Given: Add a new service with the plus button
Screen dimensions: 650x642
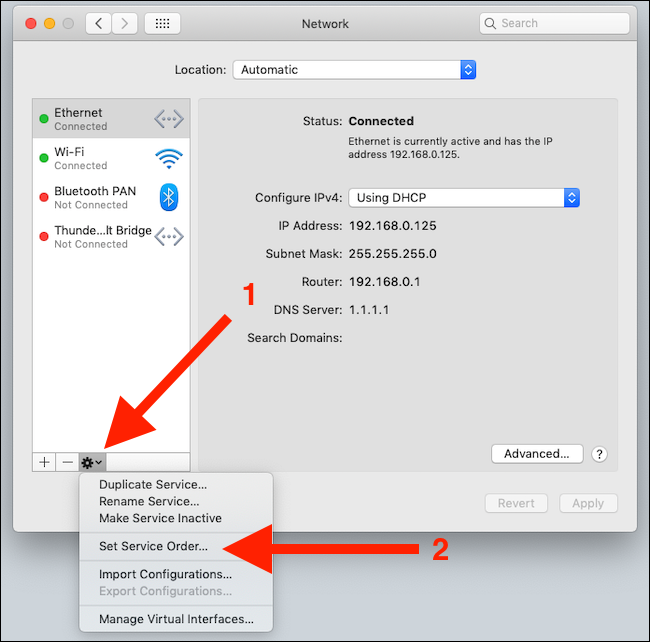Looking at the screenshot, I should point(44,462).
